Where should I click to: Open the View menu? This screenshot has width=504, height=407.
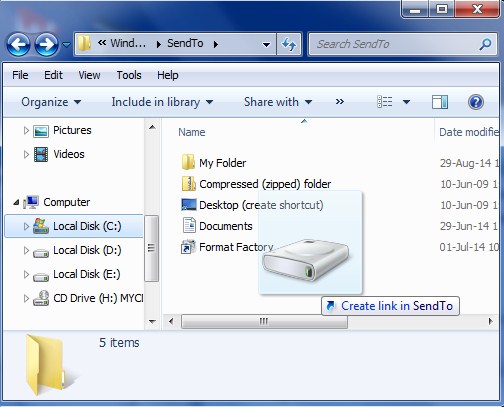[89, 75]
